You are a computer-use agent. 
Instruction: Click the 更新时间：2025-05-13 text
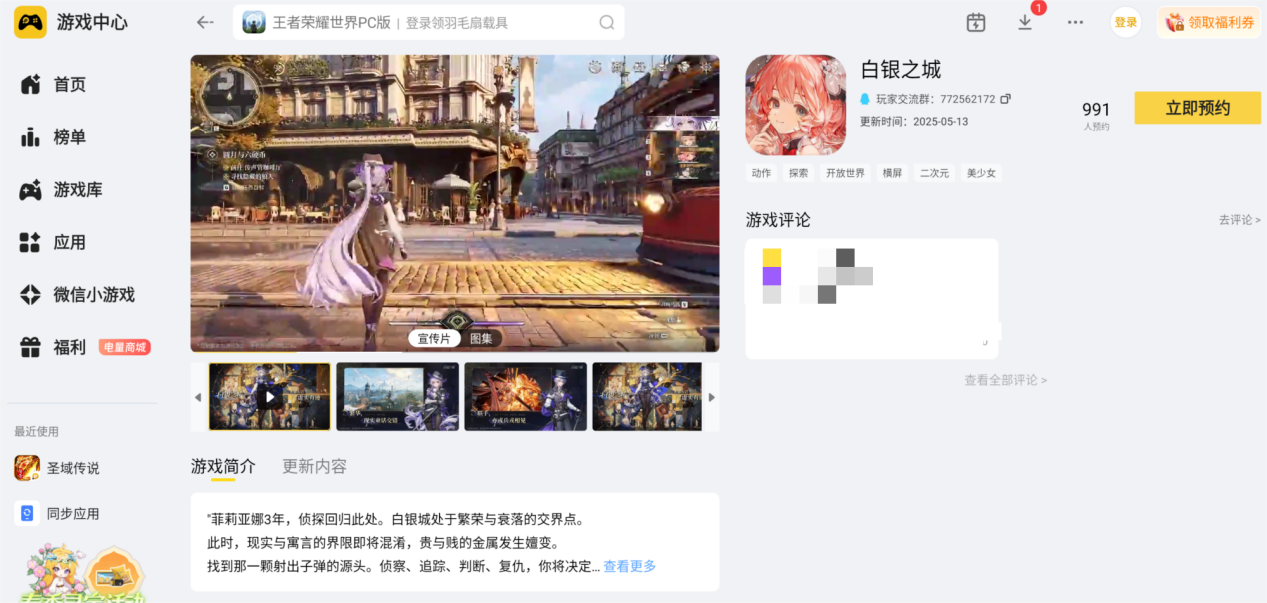(x=914, y=122)
